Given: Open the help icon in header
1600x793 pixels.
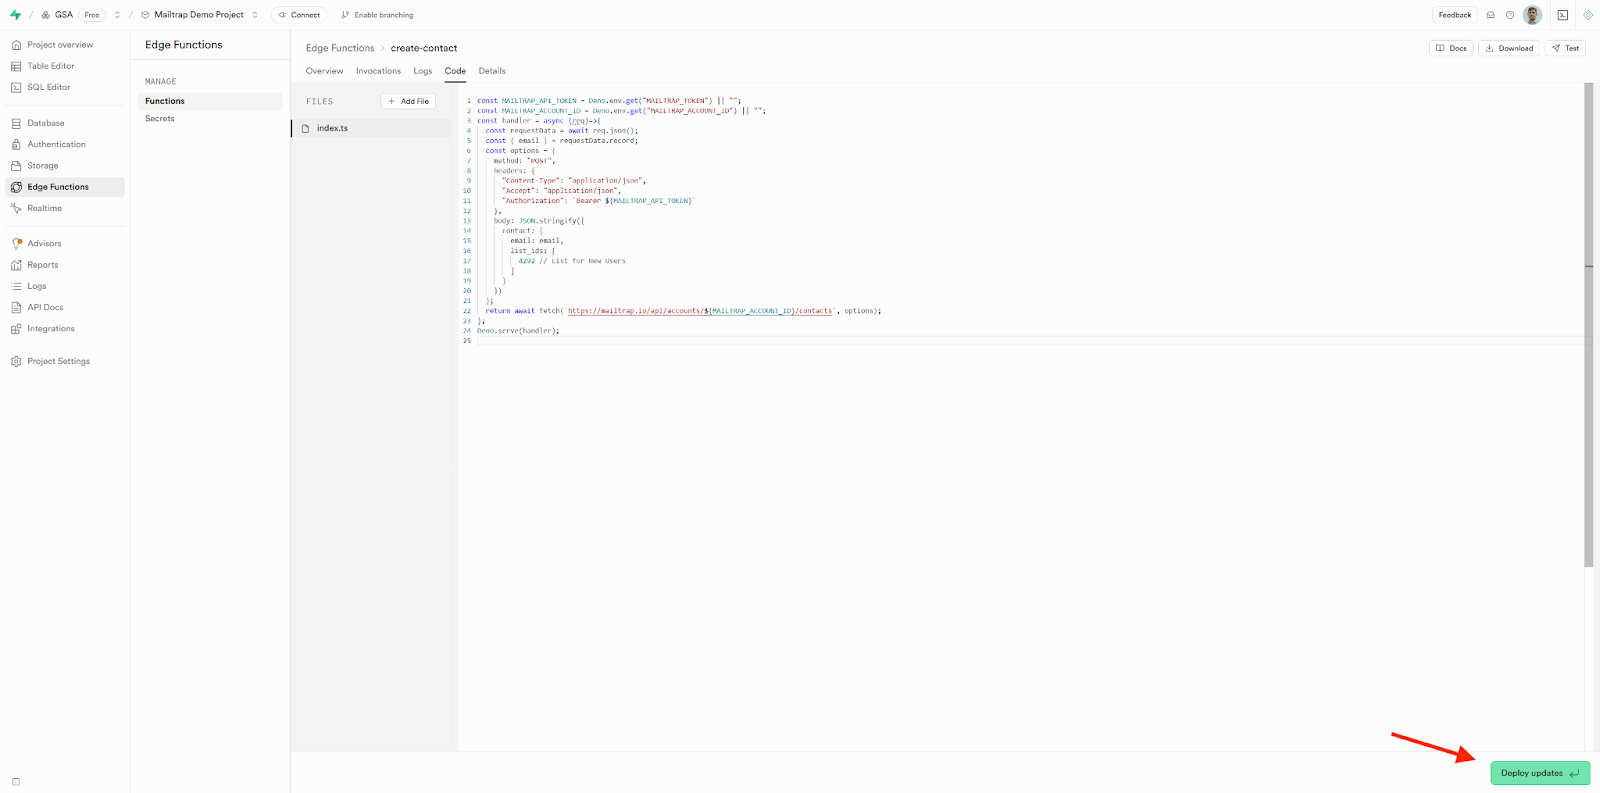Looking at the screenshot, I should coord(1510,15).
